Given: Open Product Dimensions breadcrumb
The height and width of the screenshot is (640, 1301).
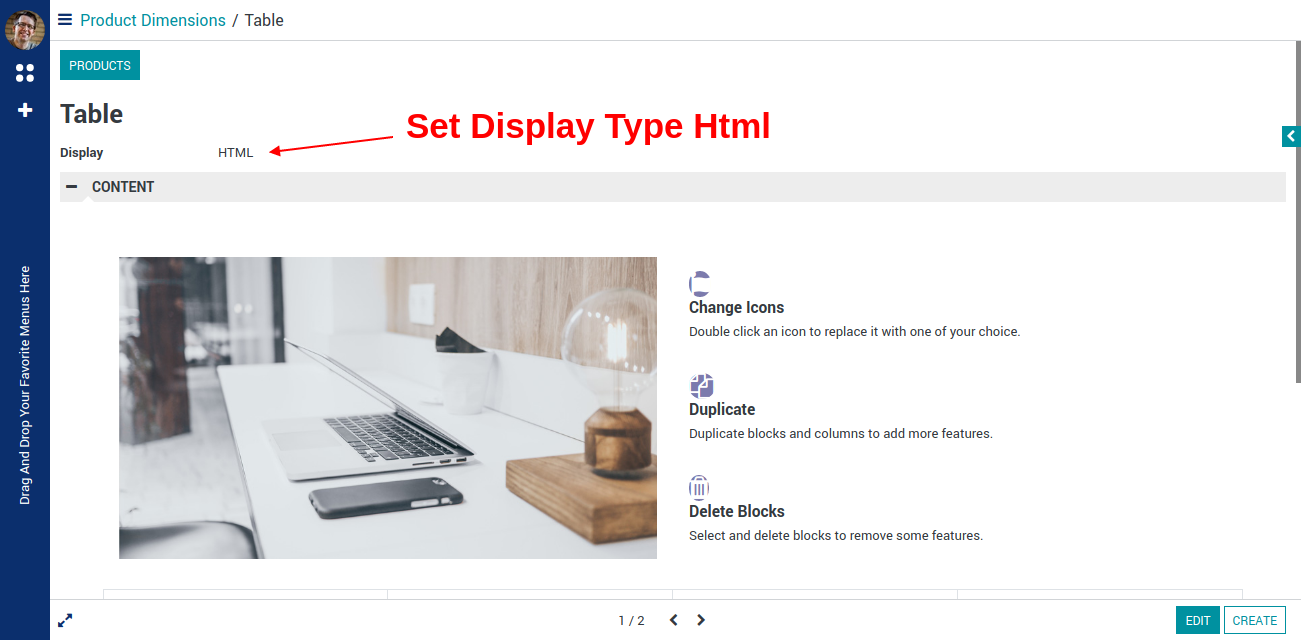Looking at the screenshot, I should [153, 20].
